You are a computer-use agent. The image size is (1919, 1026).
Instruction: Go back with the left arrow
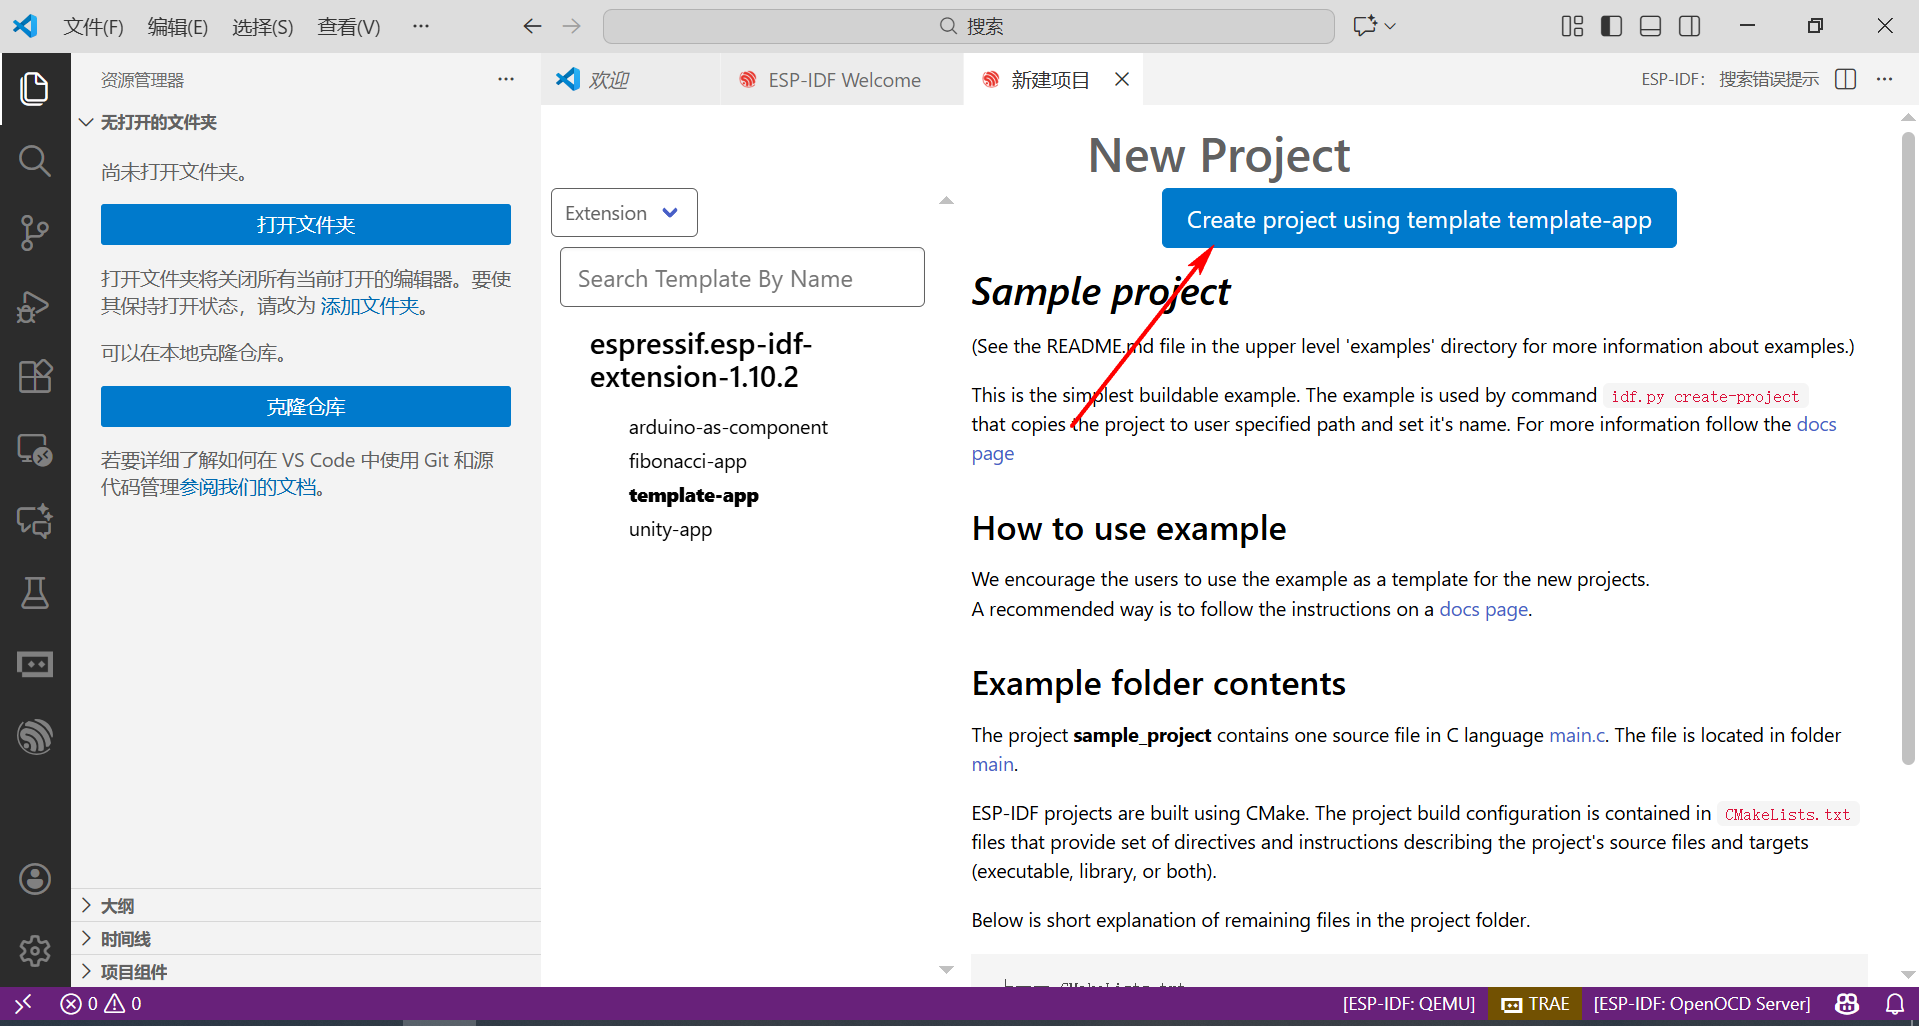(532, 26)
